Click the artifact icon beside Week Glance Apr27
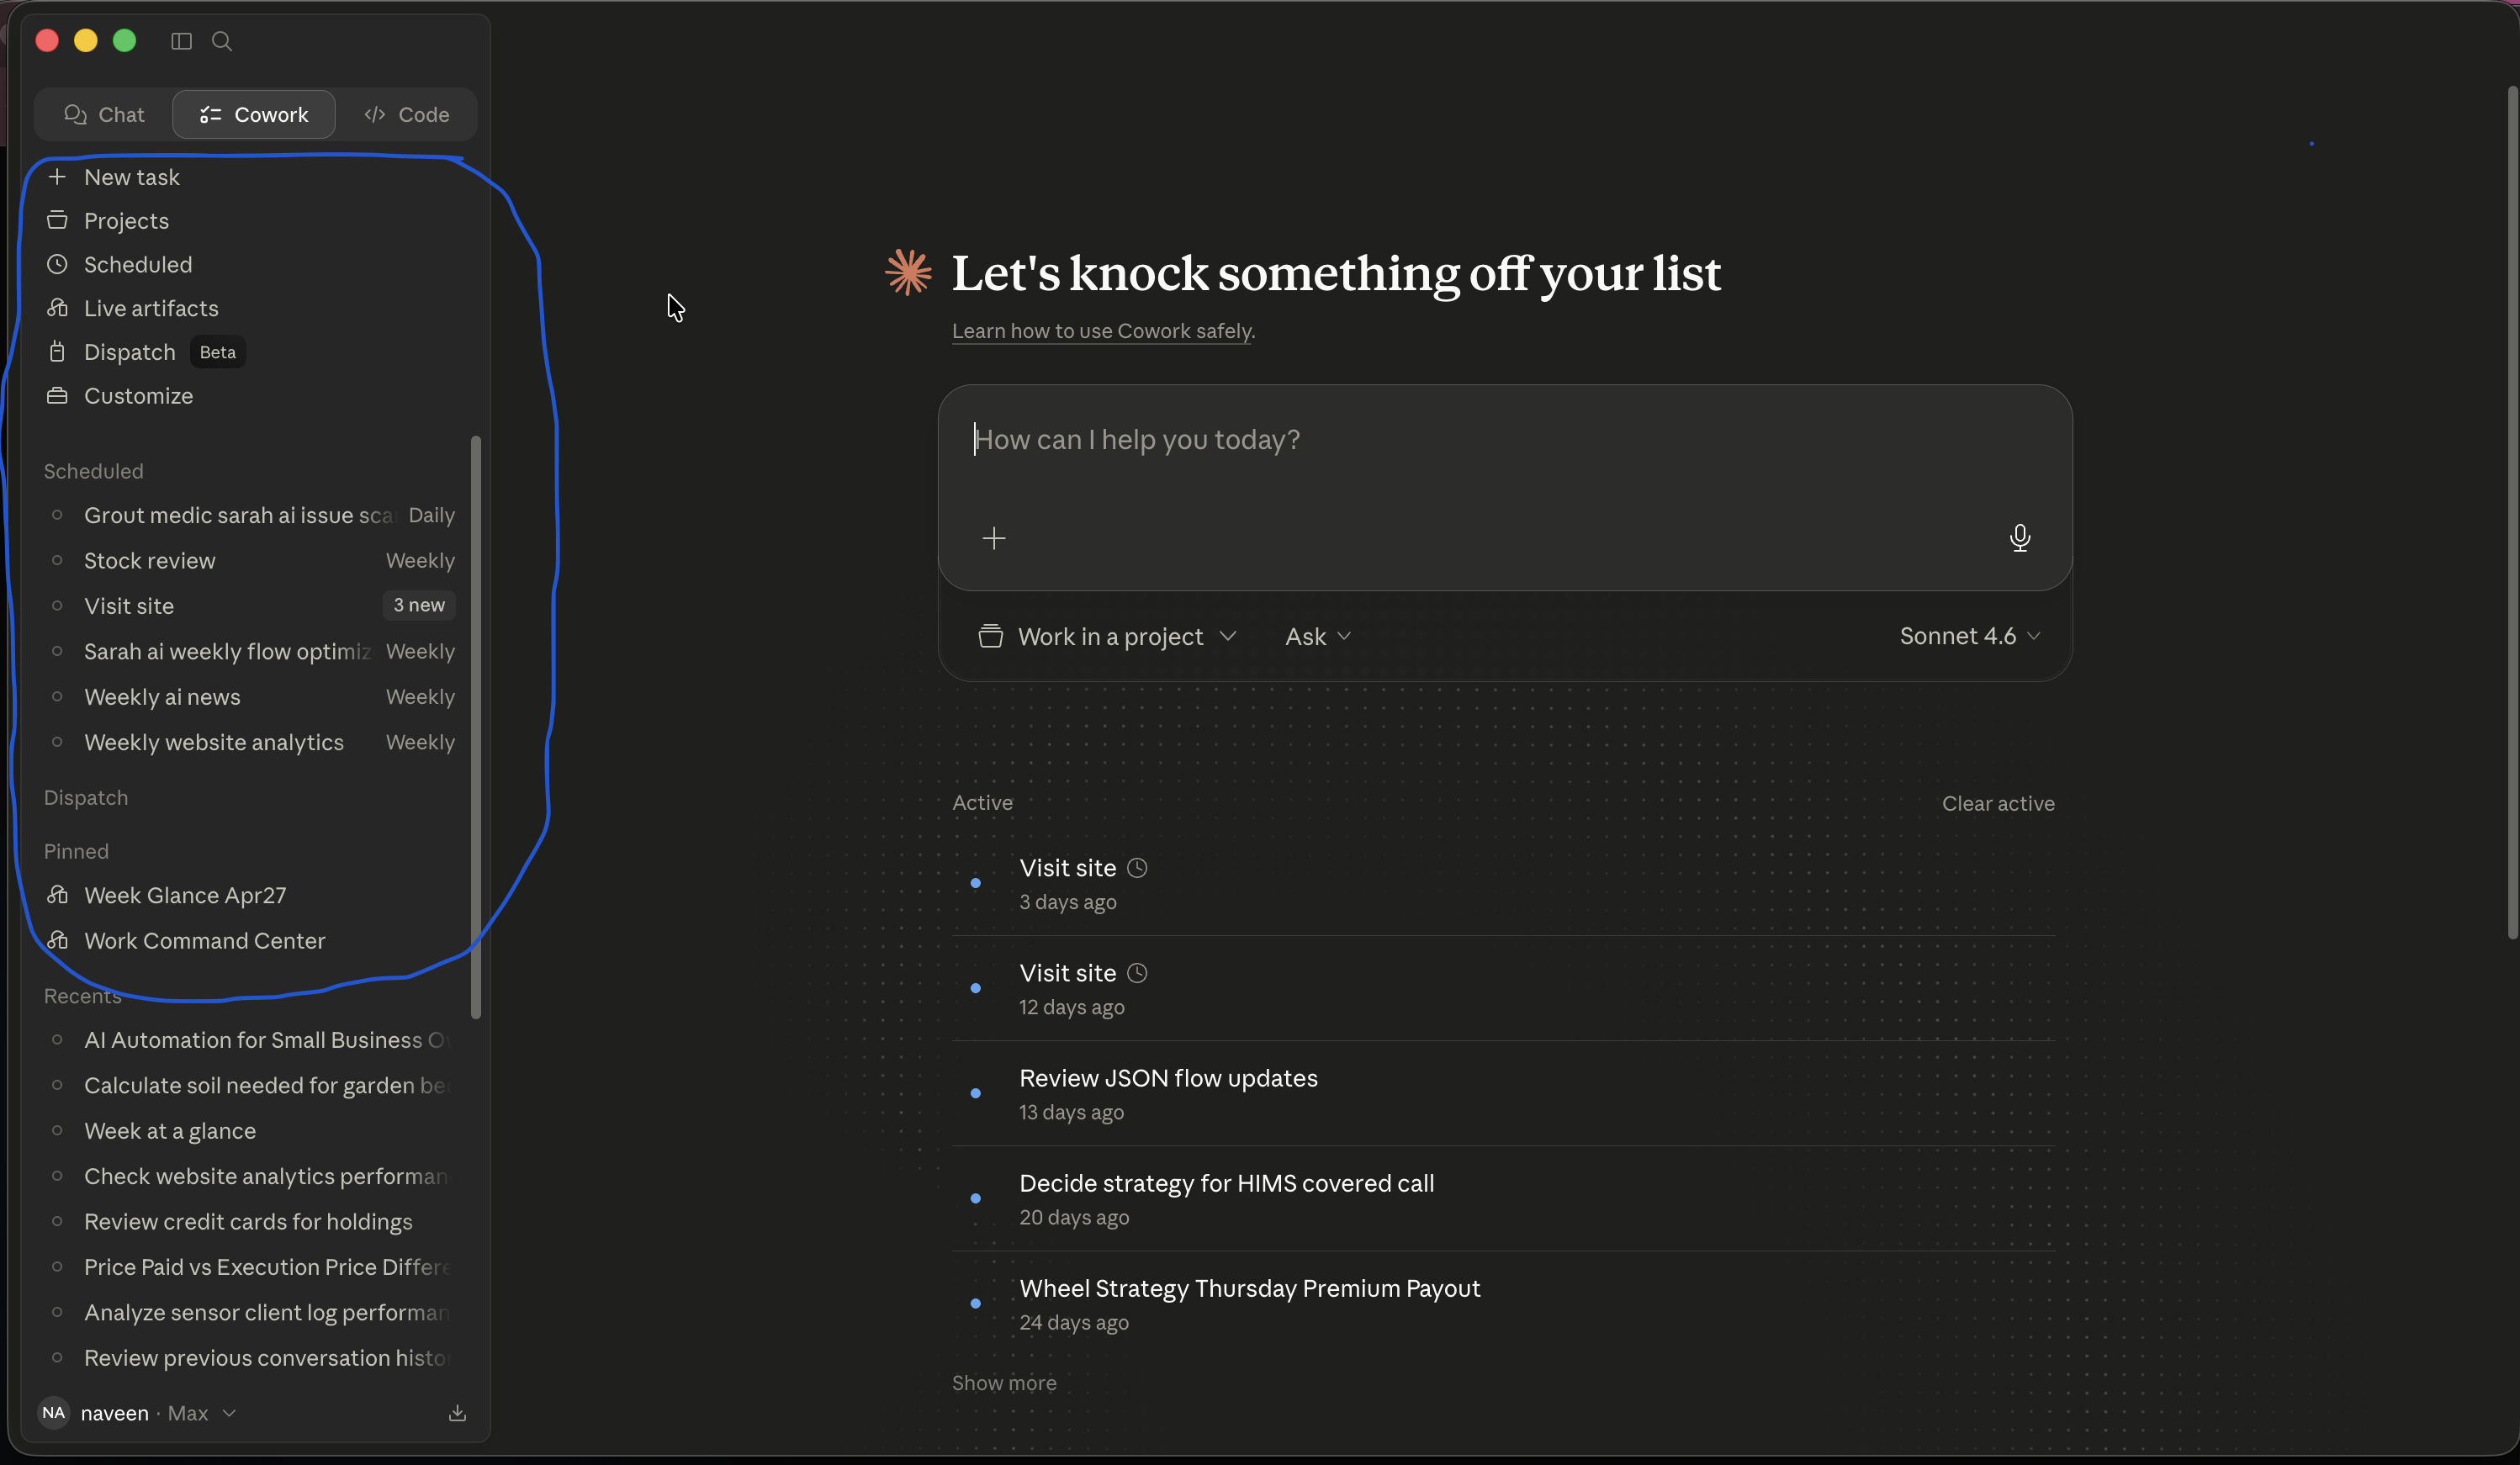 coord(57,895)
